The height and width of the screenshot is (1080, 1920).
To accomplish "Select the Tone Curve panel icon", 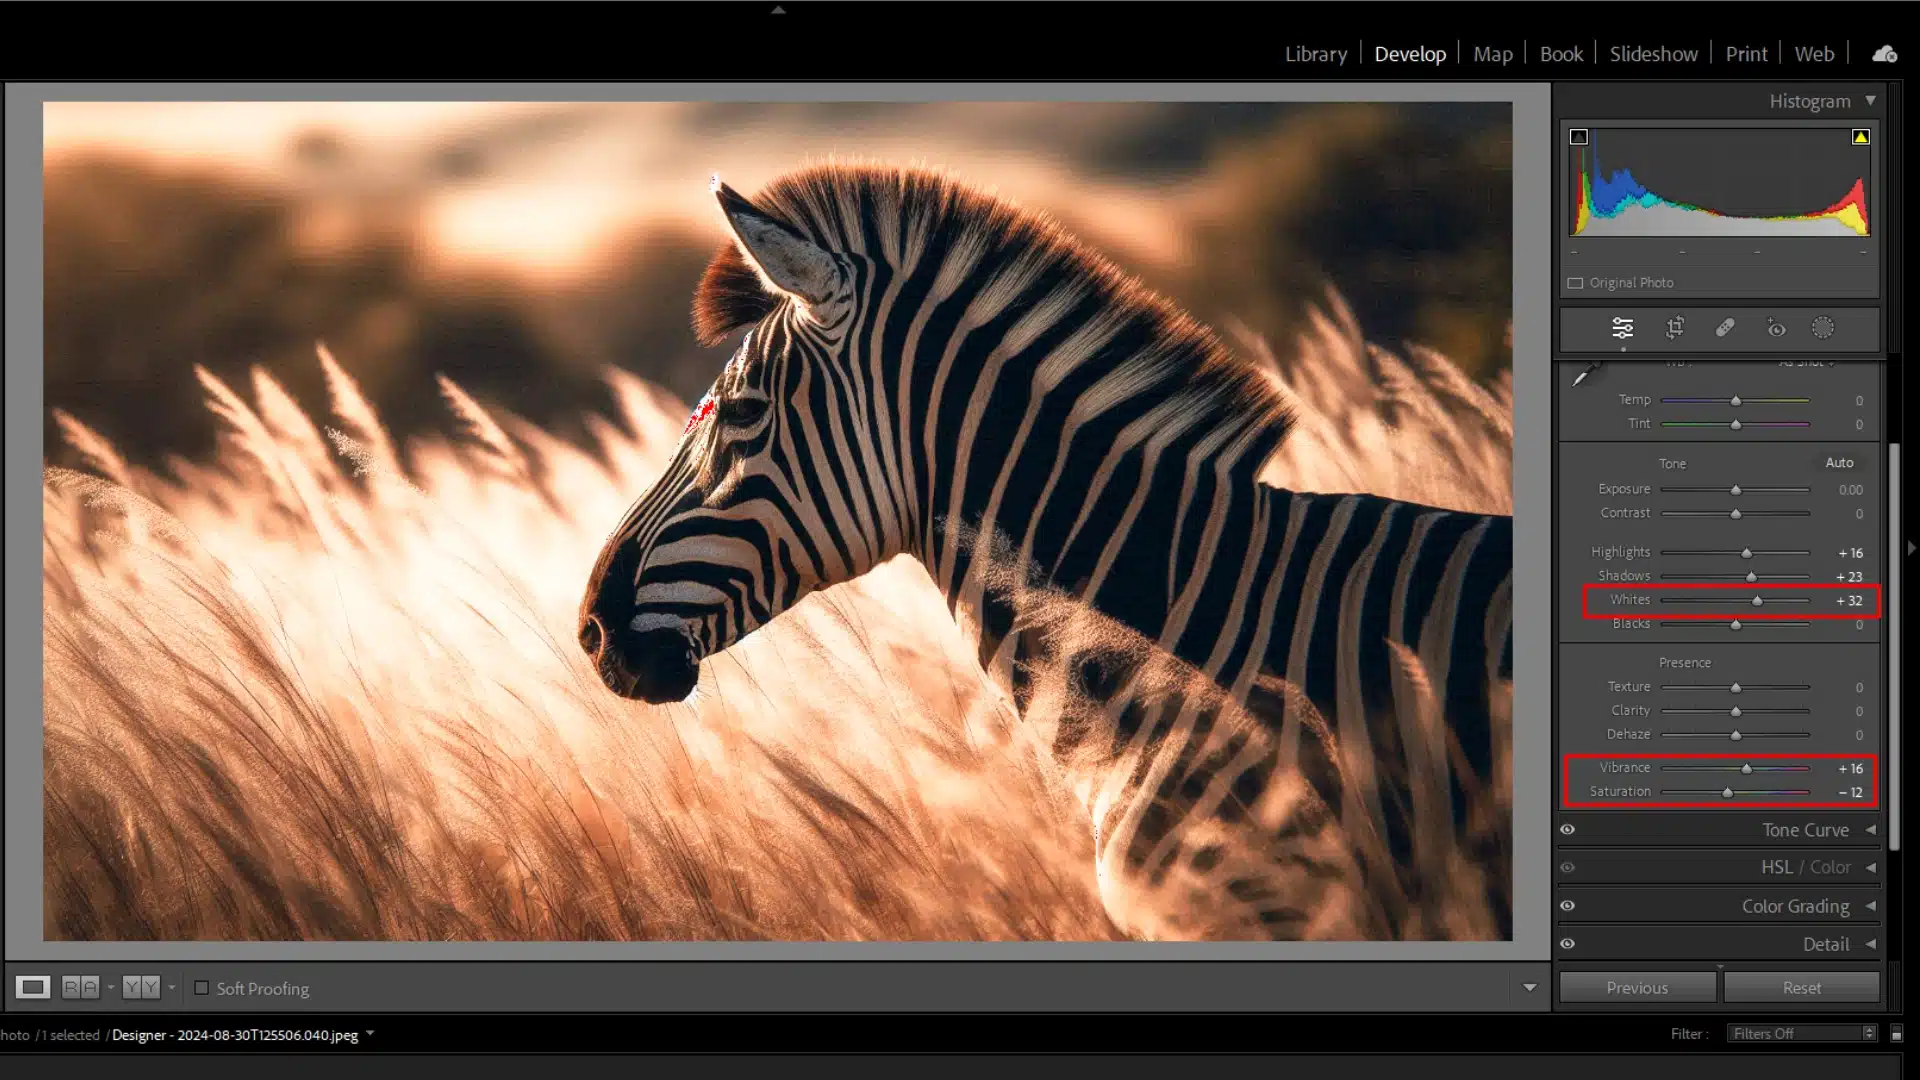I will click(x=1873, y=828).
